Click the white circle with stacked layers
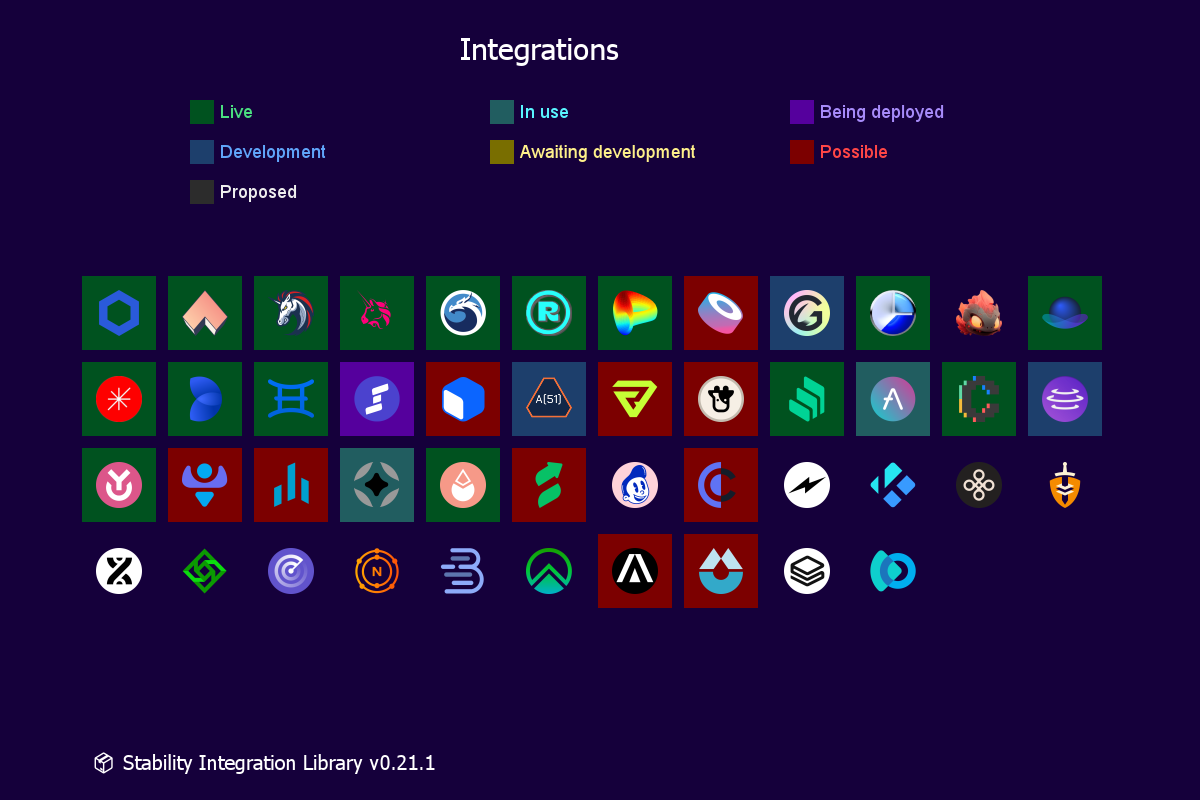The height and width of the screenshot is (800, 1200). [x=807, y=571]
